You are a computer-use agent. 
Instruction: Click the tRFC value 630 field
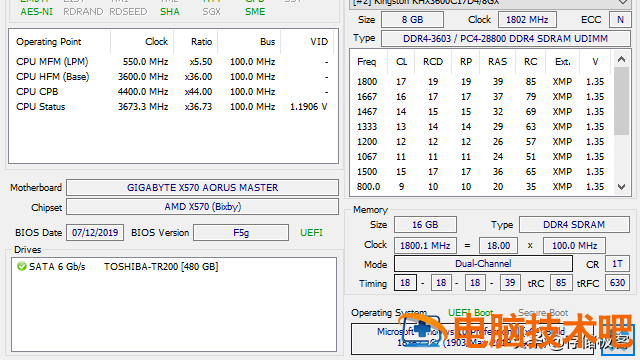(x=617, y=283)
